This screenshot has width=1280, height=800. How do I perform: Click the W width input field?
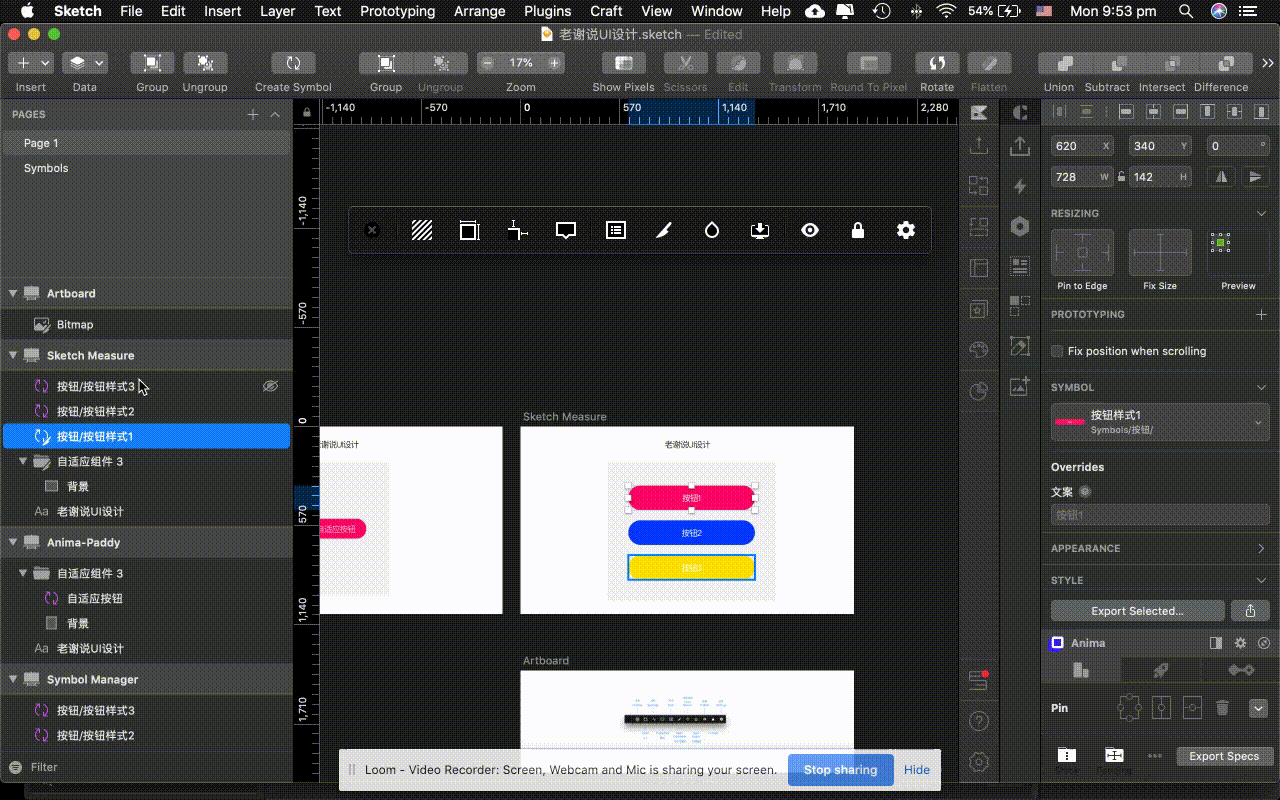[1083, 176]
